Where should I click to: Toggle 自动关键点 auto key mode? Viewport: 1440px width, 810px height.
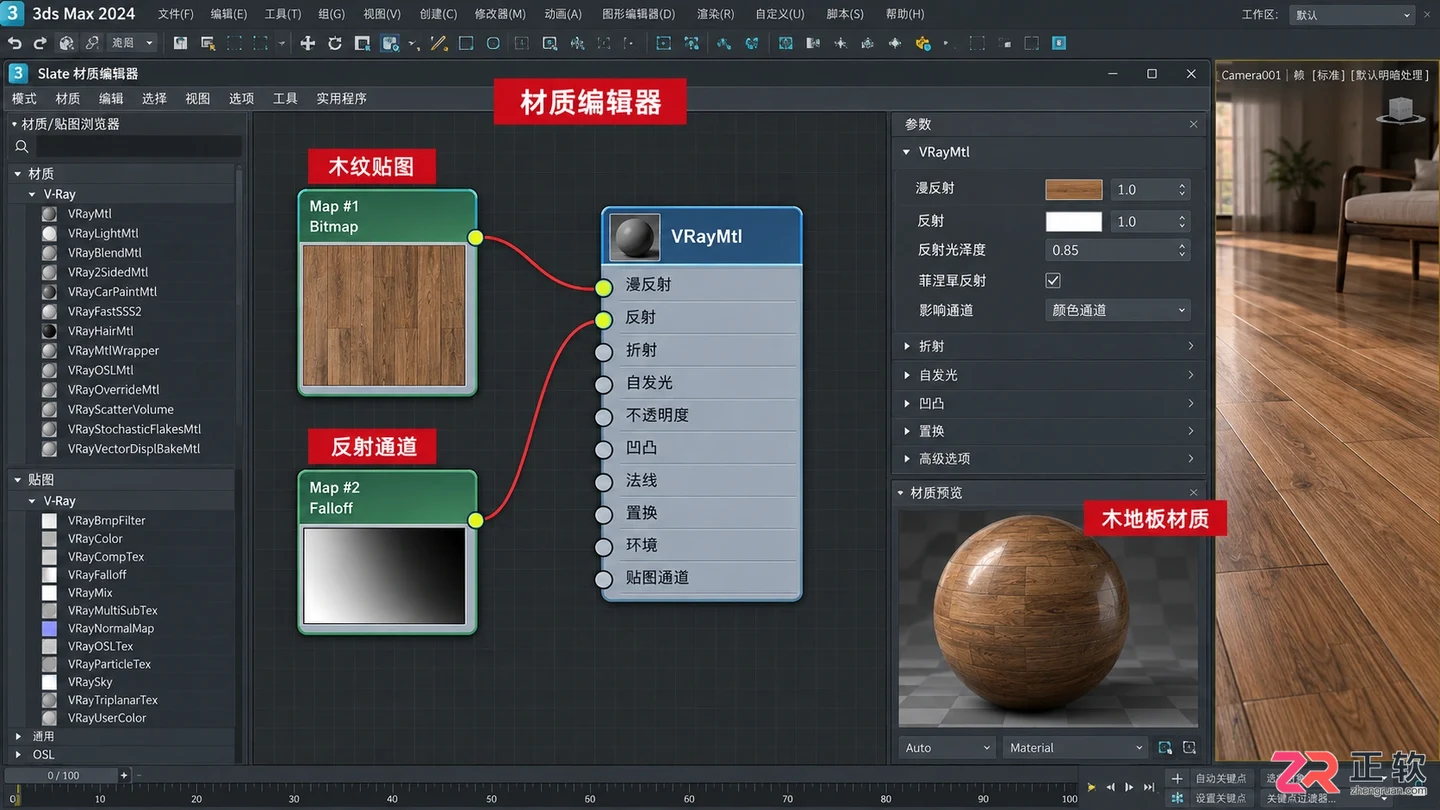pos(1221,778)
